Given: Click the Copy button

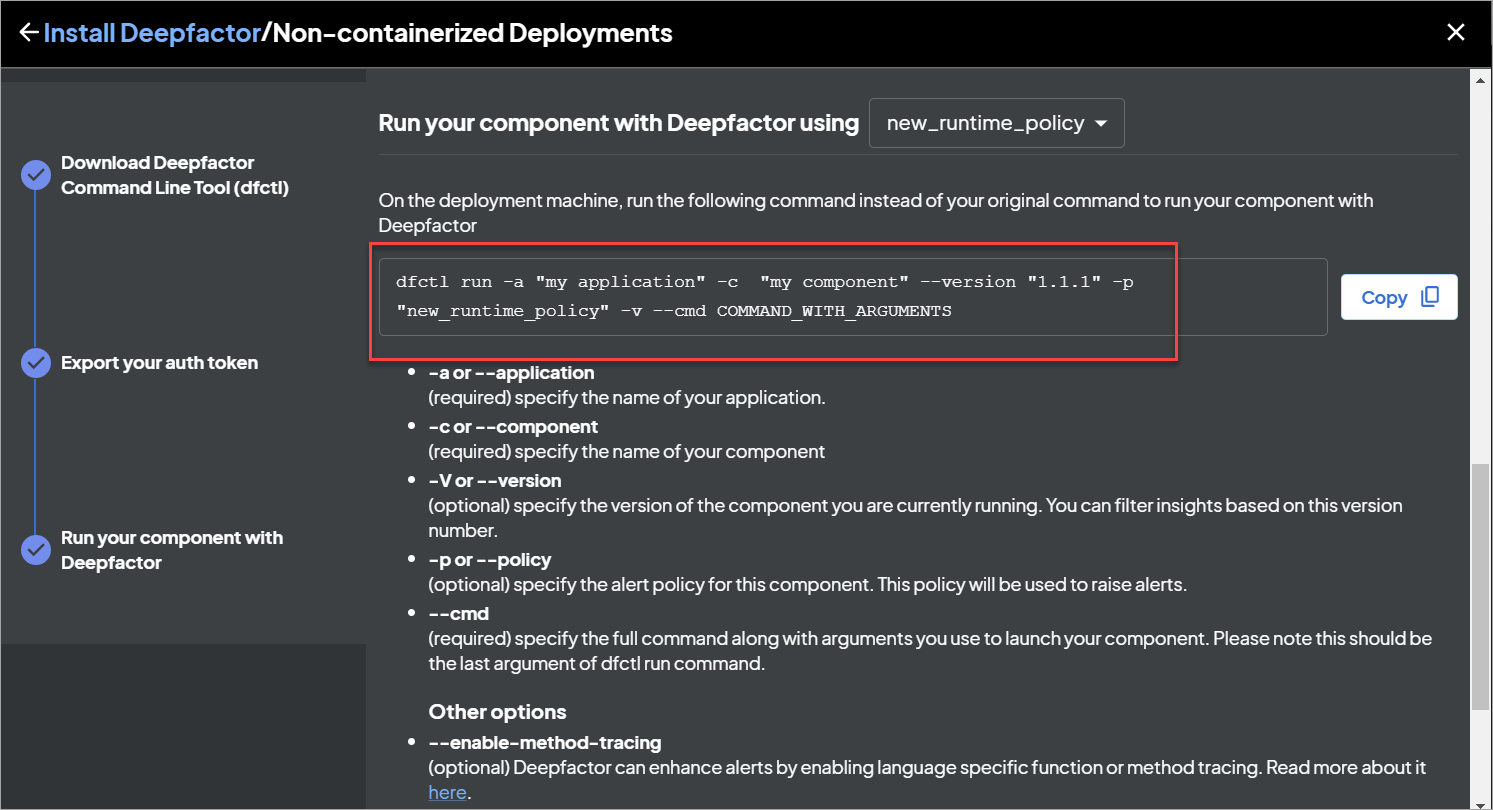Looking at the screenshot, I should (x=1399, y=297).
